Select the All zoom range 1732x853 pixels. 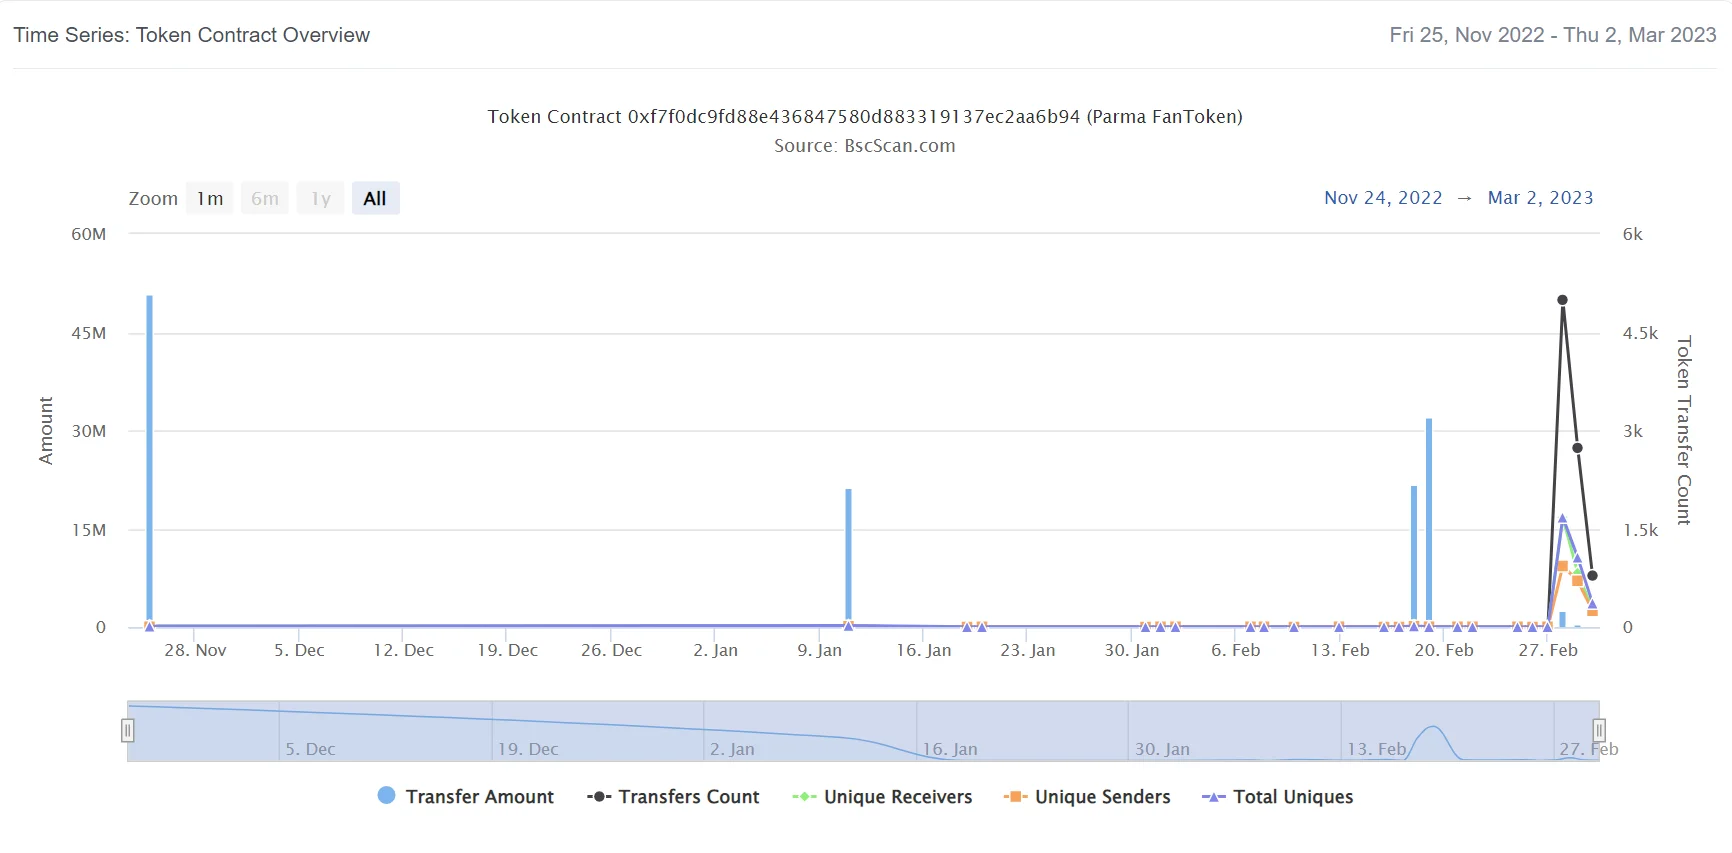pyautogui.click(x=375, y=198)
